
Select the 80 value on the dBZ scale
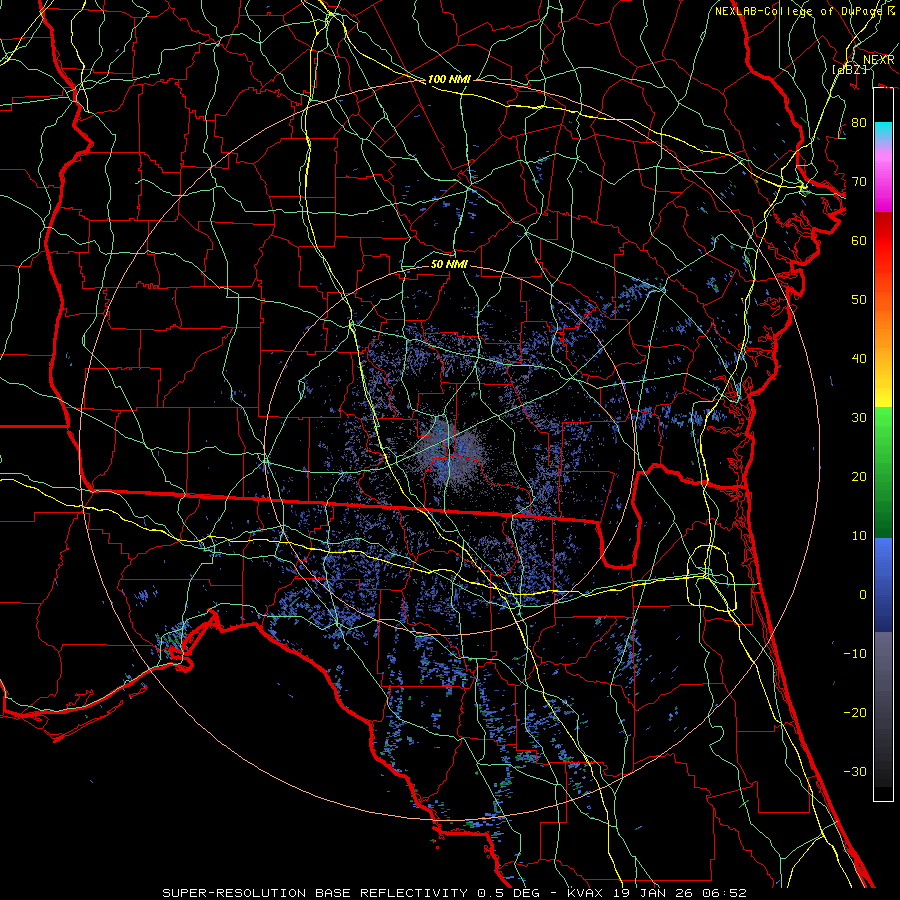859,123
